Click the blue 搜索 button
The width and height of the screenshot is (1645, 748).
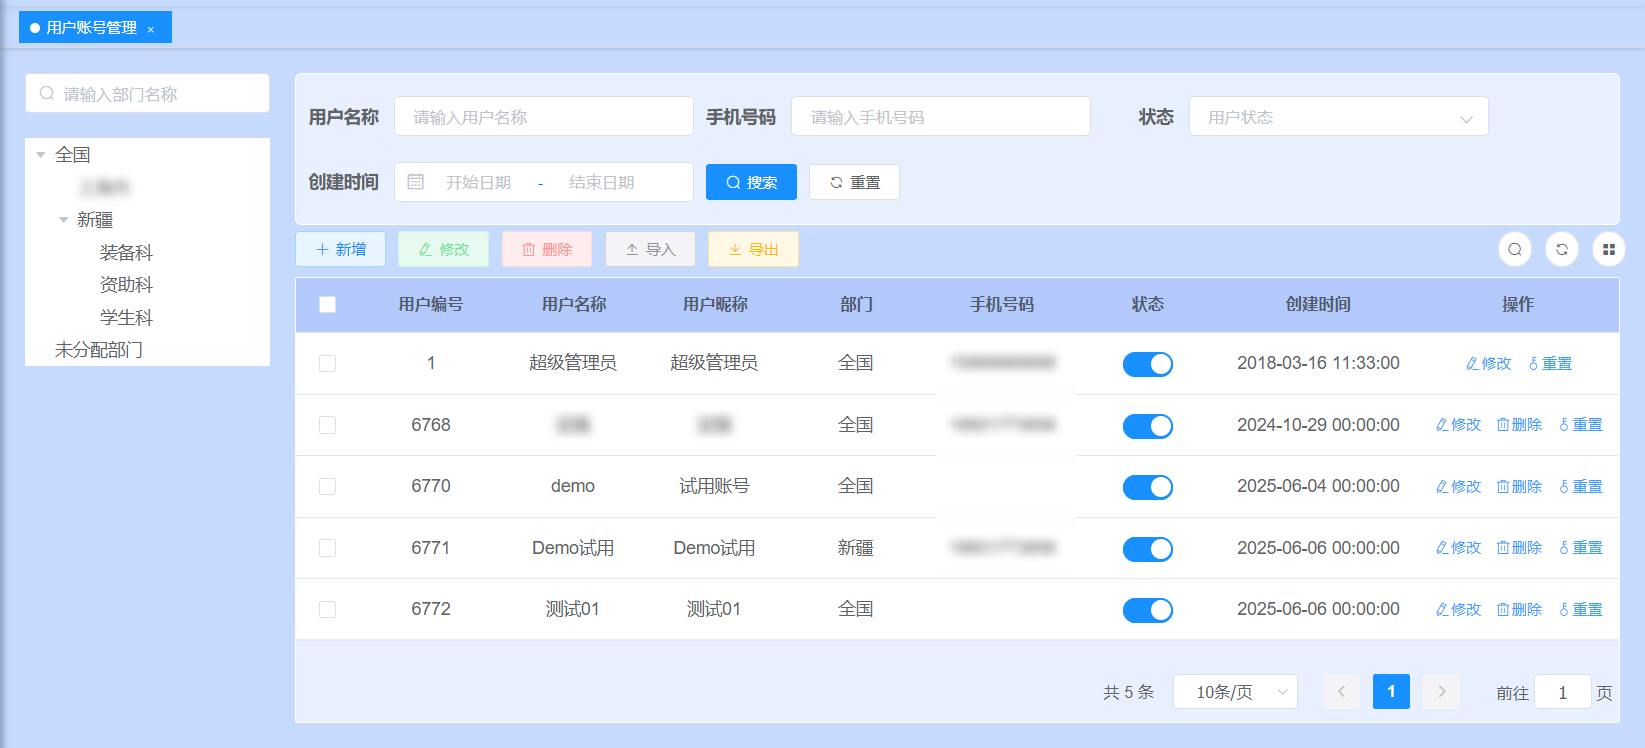(x=750, y=182)
